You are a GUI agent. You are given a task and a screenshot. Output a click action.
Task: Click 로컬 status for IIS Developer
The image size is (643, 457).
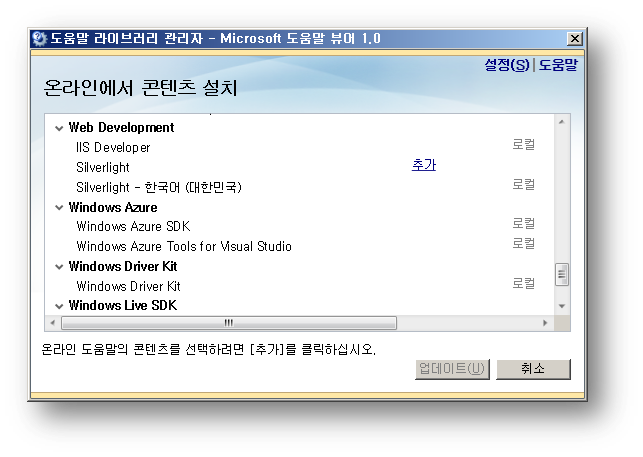click(x=524, y=144)
